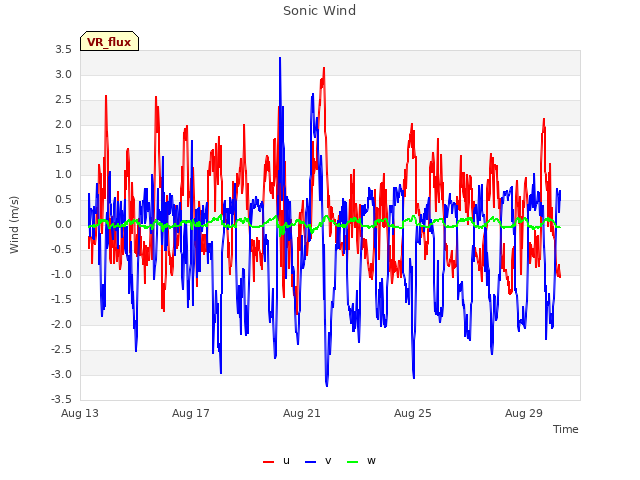The image size is (640, 480).
Task: Click the 'Aug 17' x-axis tick label
Action: [191, 413]
